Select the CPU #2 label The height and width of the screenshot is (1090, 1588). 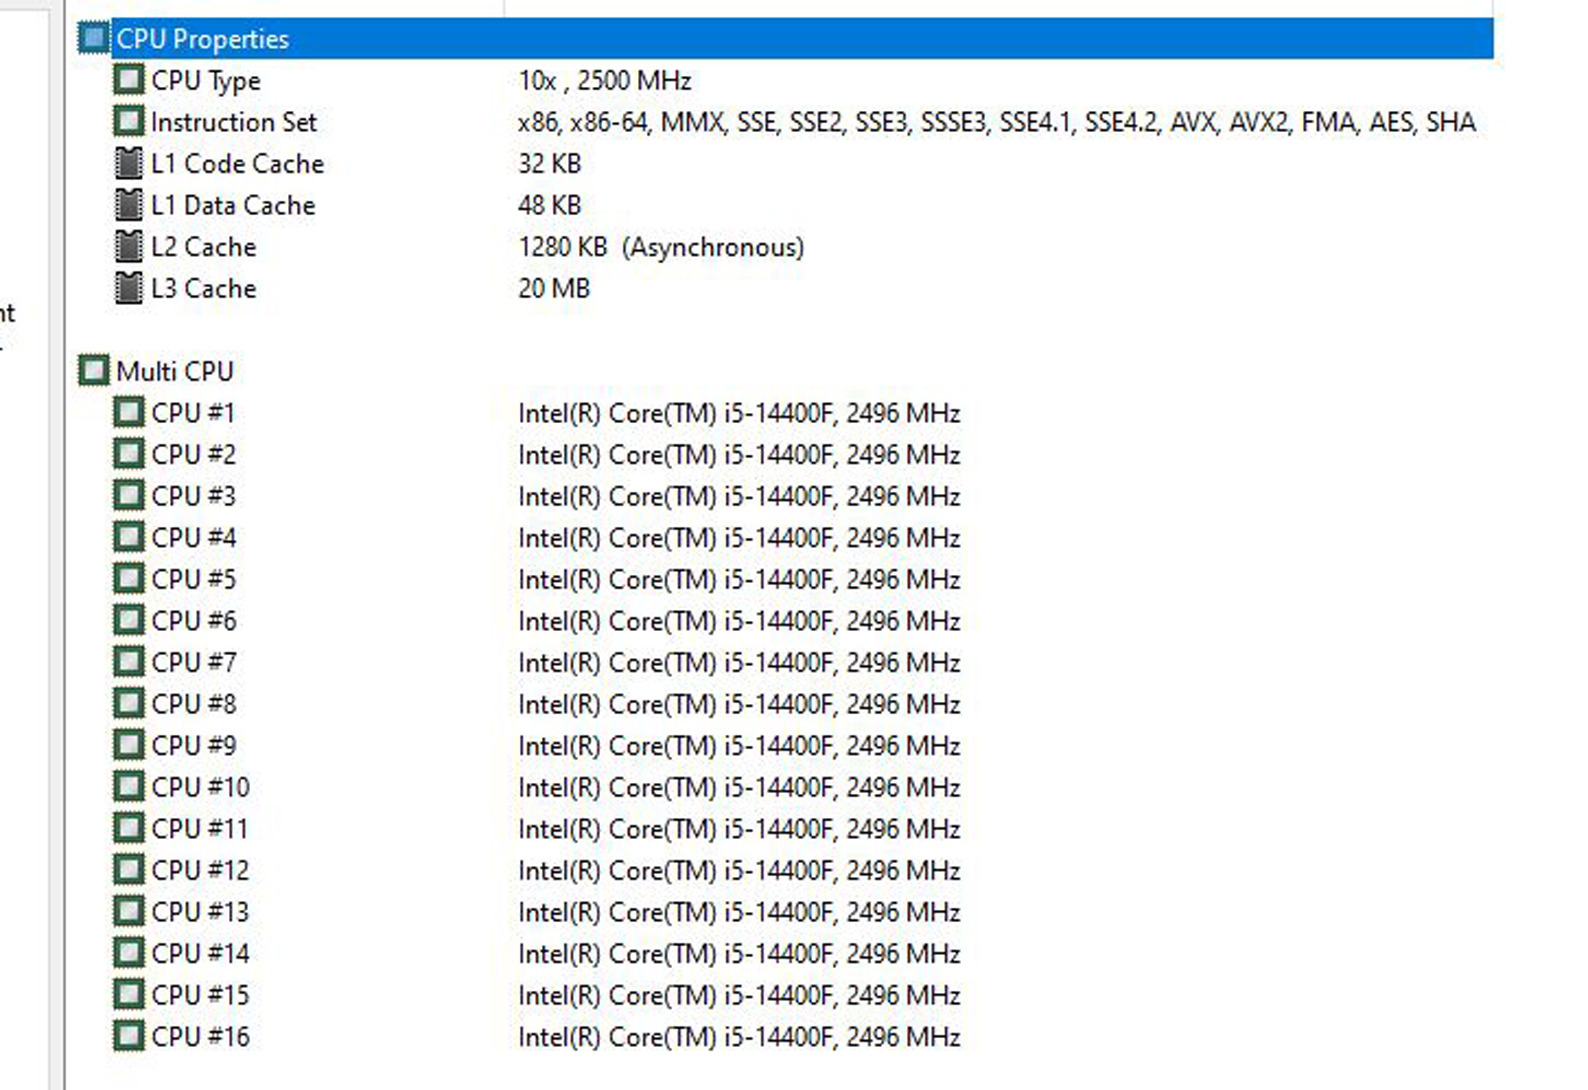click(x=193, y=455)
